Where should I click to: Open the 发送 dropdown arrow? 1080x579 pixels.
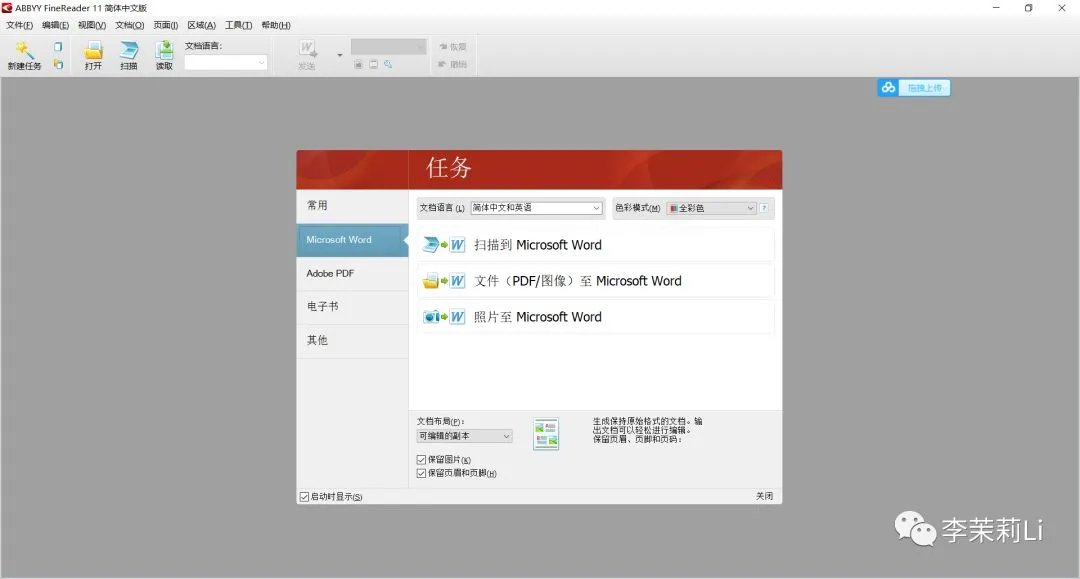[x=340, y=55]
